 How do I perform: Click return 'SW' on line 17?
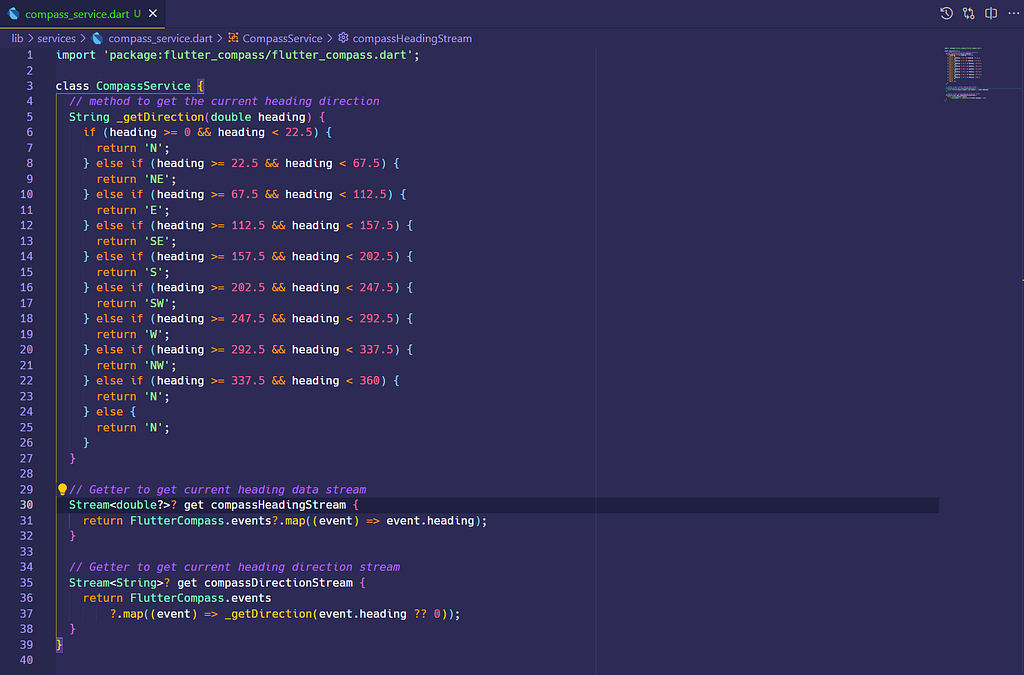point(136,303)
